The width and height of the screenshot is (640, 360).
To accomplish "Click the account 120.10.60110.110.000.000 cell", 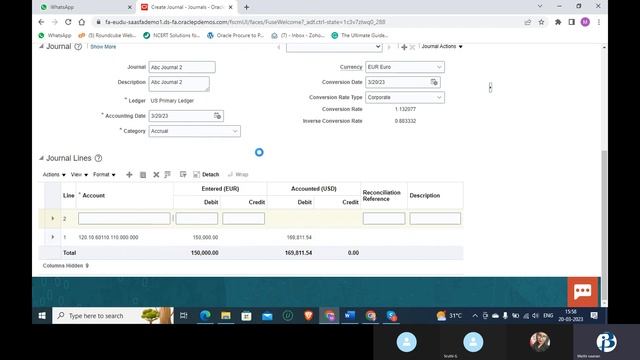I will (108, 237).
